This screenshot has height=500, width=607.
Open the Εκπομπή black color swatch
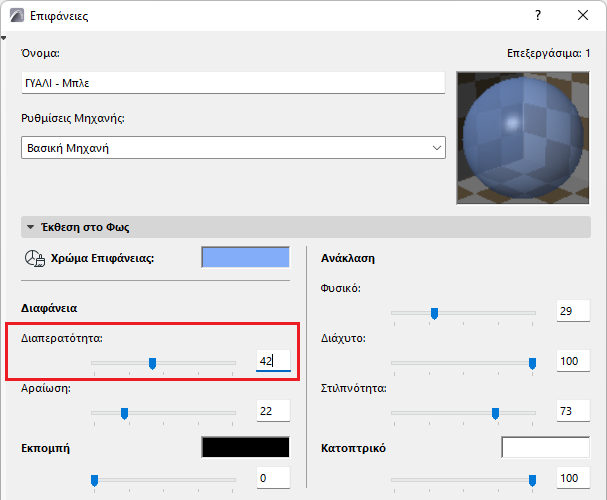245,447
